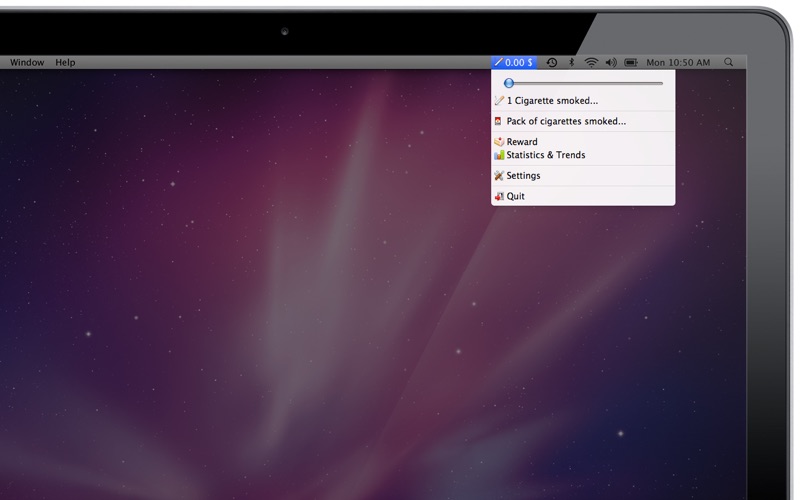The image size is (800, 500).
Task: Open the Window menu
Action: (x=27, y=62)
